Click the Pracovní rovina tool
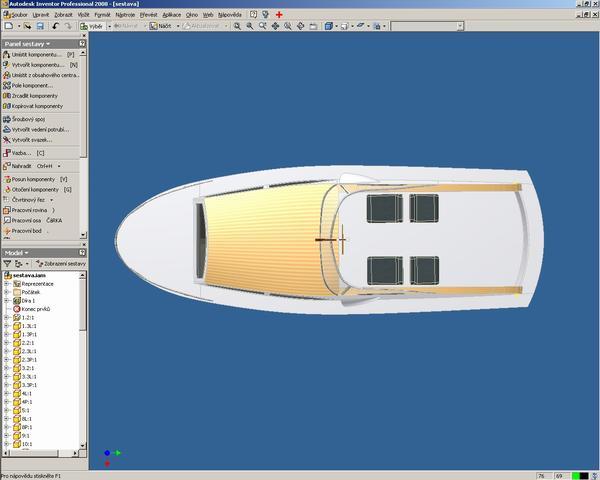The image size is (600, 480). pos(32,210)
